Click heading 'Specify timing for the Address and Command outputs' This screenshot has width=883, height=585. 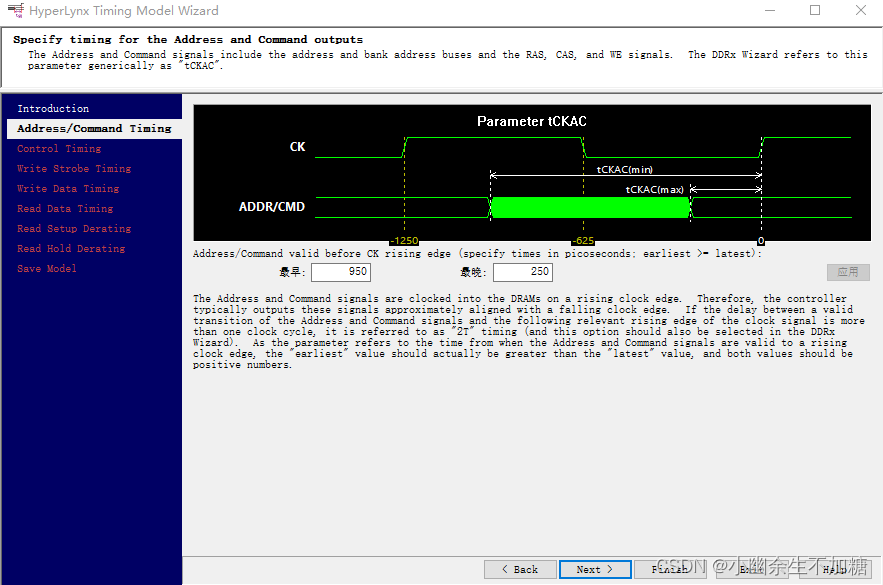click(188, 39)
